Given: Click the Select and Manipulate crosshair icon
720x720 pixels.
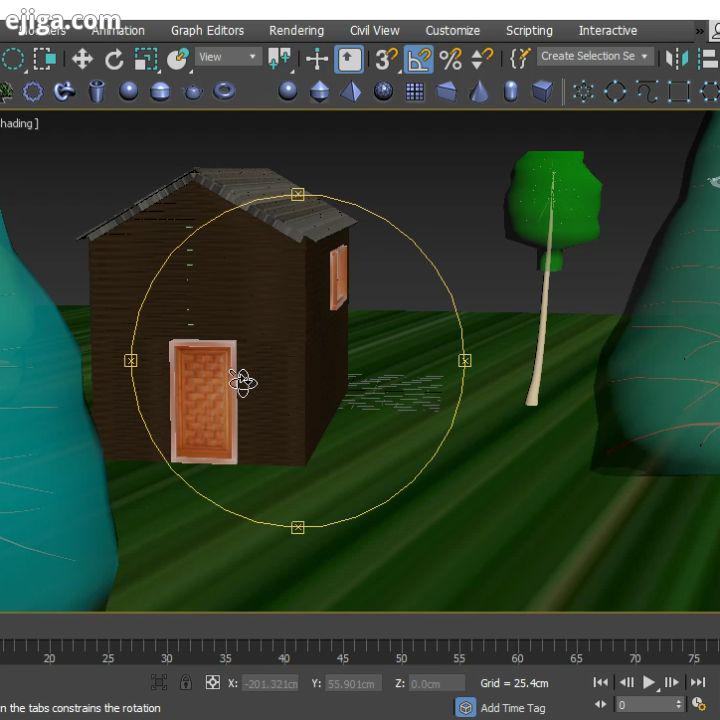Looking at the screenshot, I should (317, 59).
